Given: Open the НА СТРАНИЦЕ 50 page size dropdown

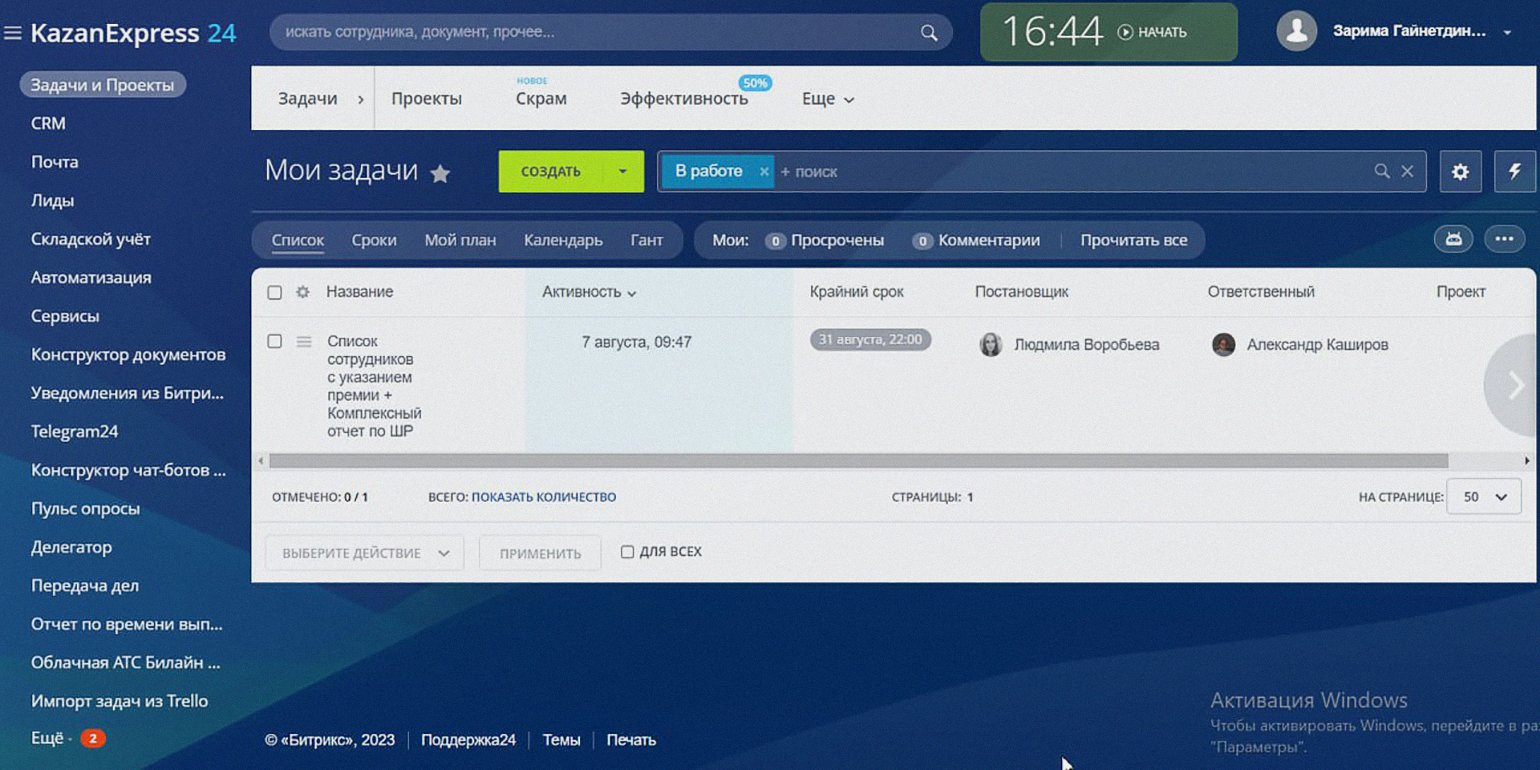Looking at the screenshot, I should (x=1485, y=497).
